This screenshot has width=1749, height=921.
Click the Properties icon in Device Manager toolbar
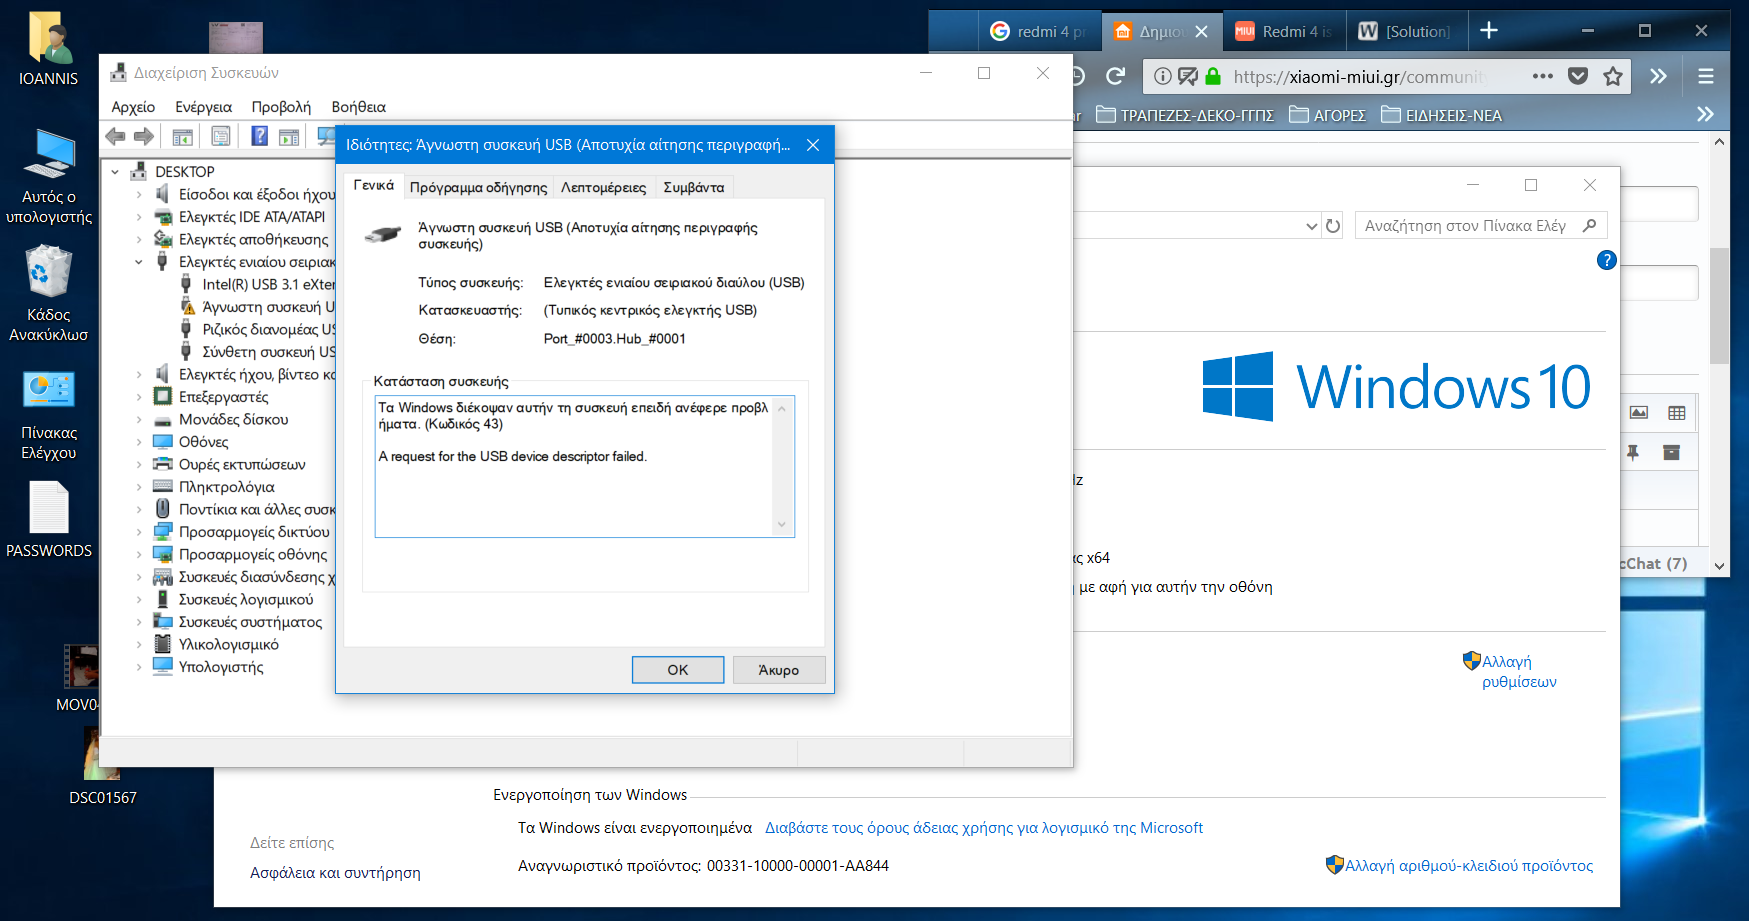click(x=221, y=136)
